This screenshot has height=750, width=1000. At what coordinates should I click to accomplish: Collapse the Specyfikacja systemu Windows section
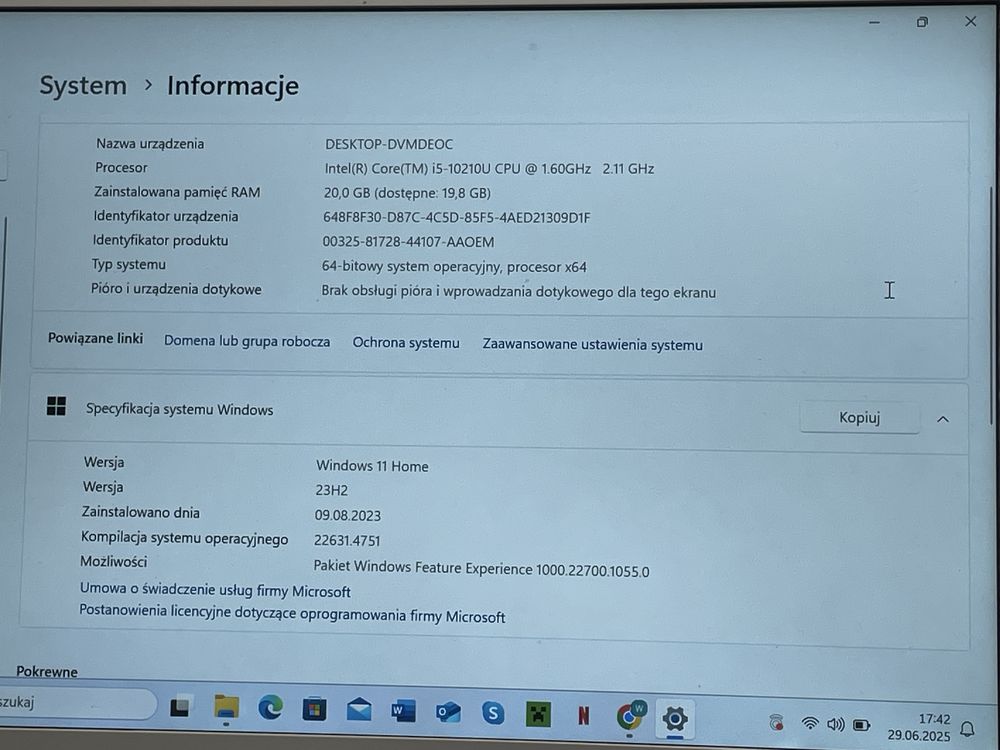click(943, 419)
